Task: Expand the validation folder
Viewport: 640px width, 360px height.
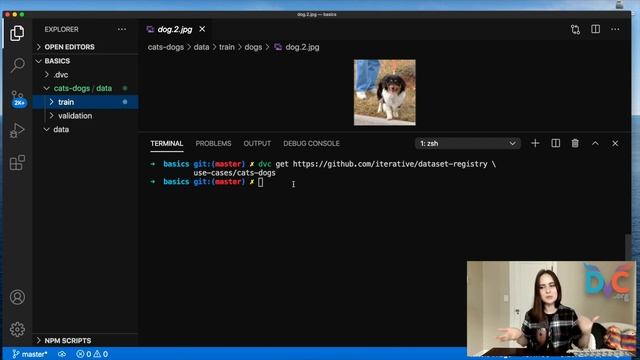Action: tap(86, 116)
